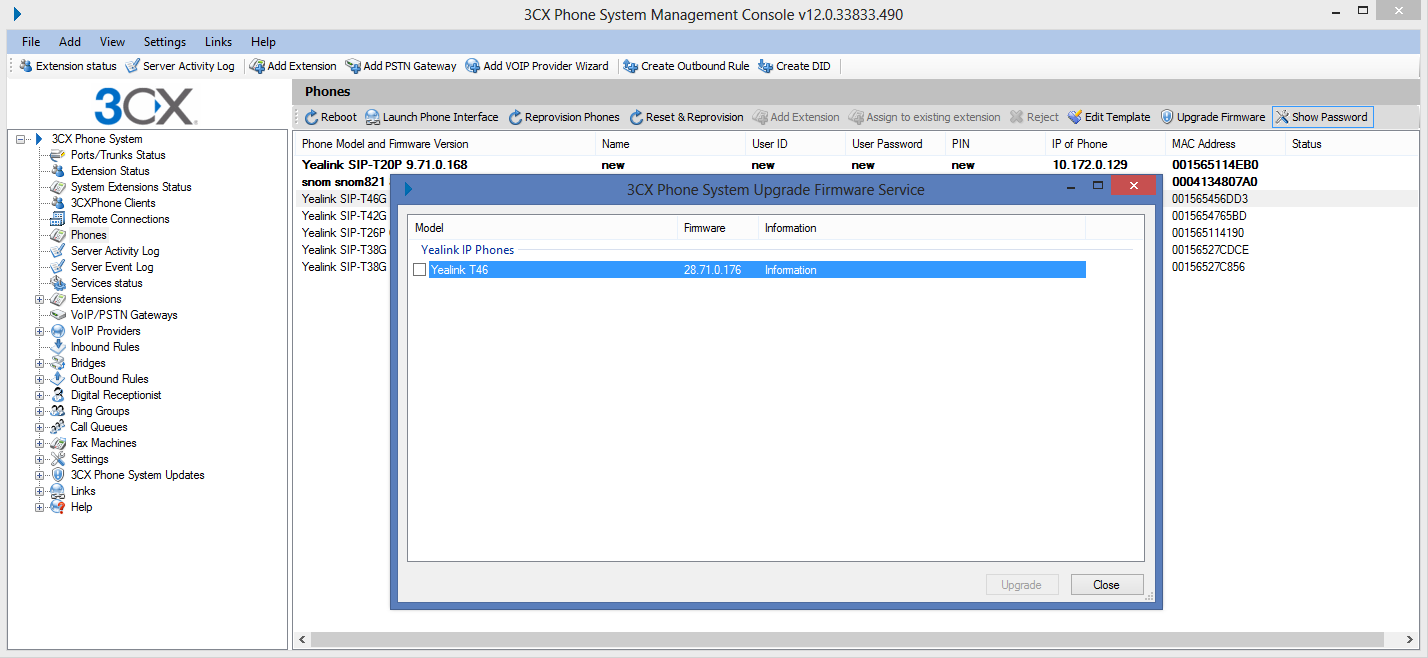Screen dimensions: 1428x658
Task: Click the Create Outbound Rule icon
Action: pos(630,66)
